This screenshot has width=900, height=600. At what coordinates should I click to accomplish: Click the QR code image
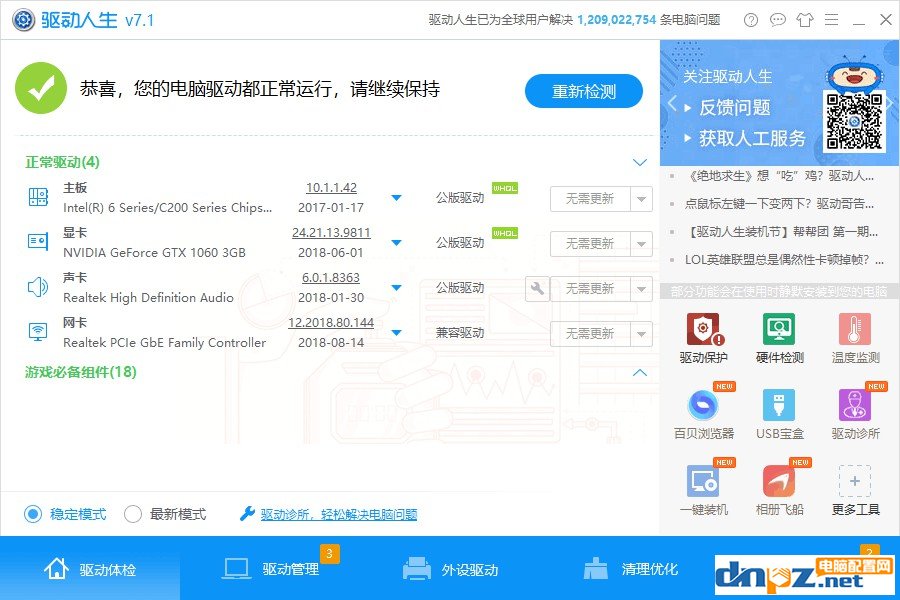854,121
